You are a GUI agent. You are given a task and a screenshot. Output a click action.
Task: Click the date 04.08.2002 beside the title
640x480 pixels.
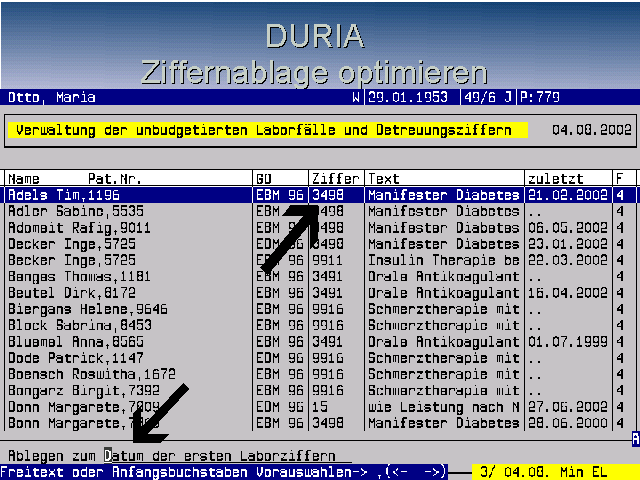click(592, 130)
